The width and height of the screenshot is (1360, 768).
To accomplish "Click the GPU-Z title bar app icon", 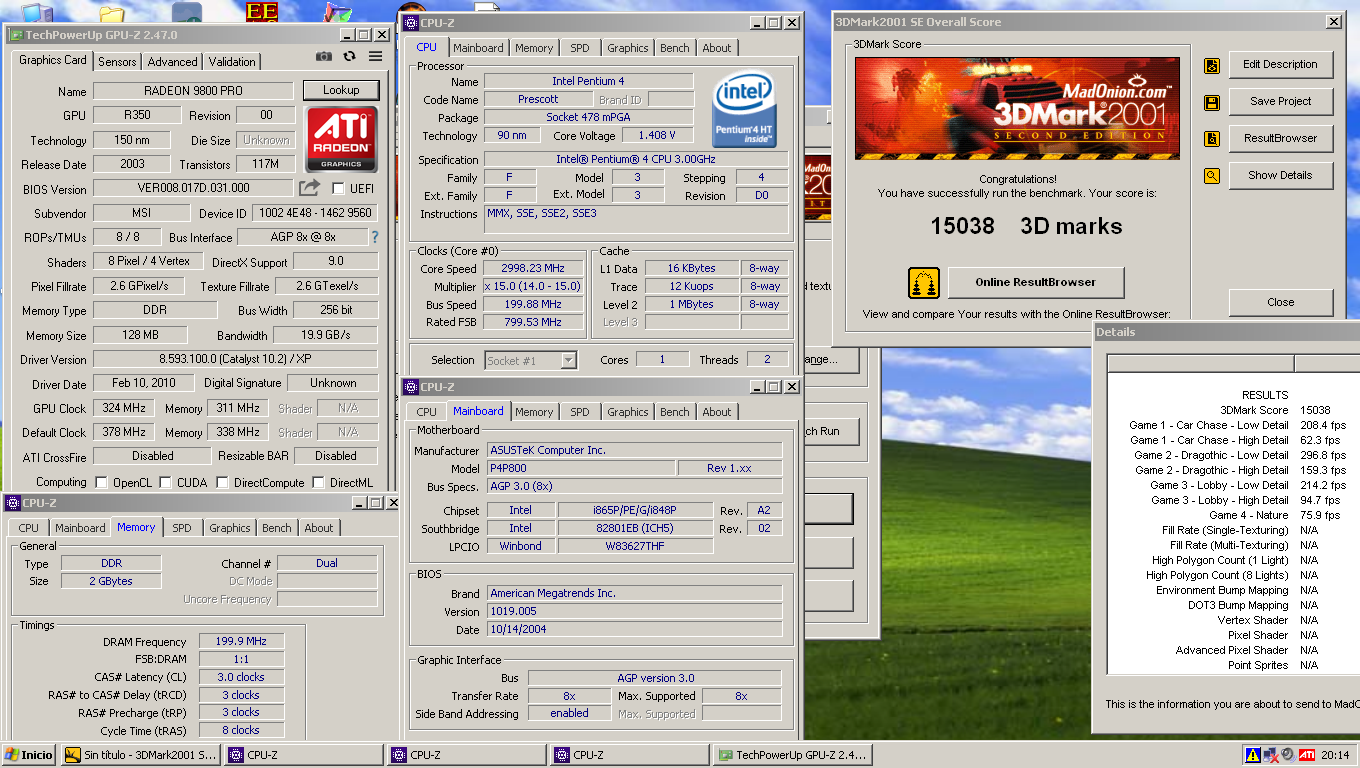I will 16,35.
